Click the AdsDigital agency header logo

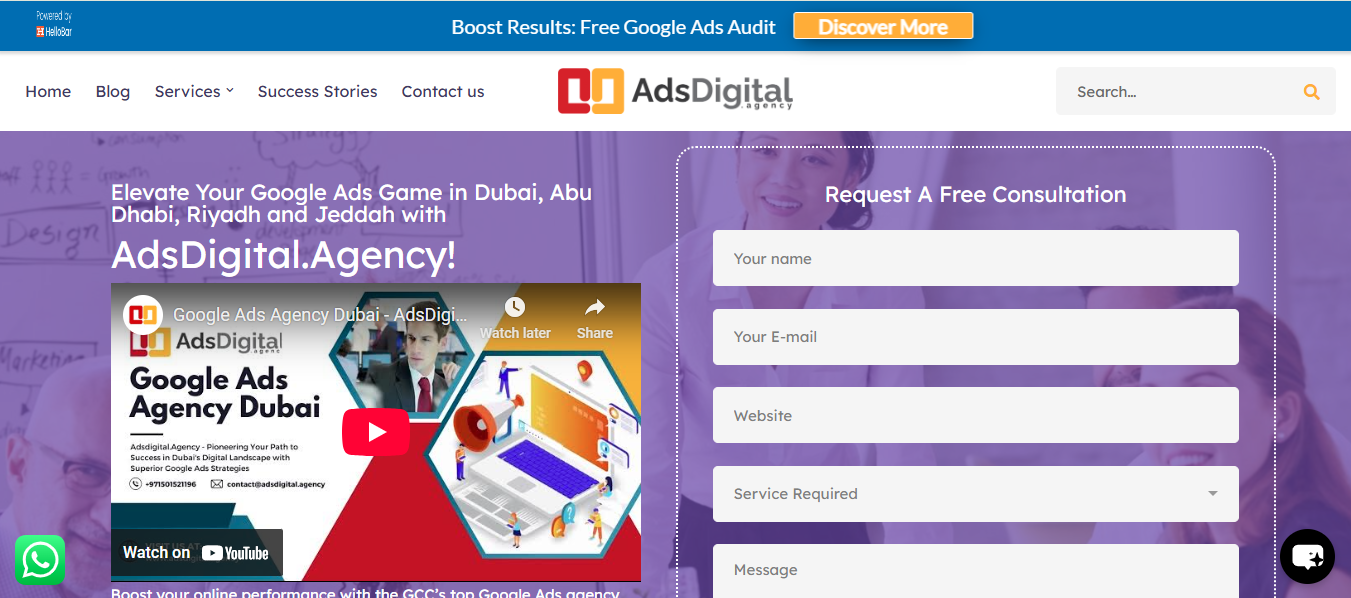pos(675,91)
